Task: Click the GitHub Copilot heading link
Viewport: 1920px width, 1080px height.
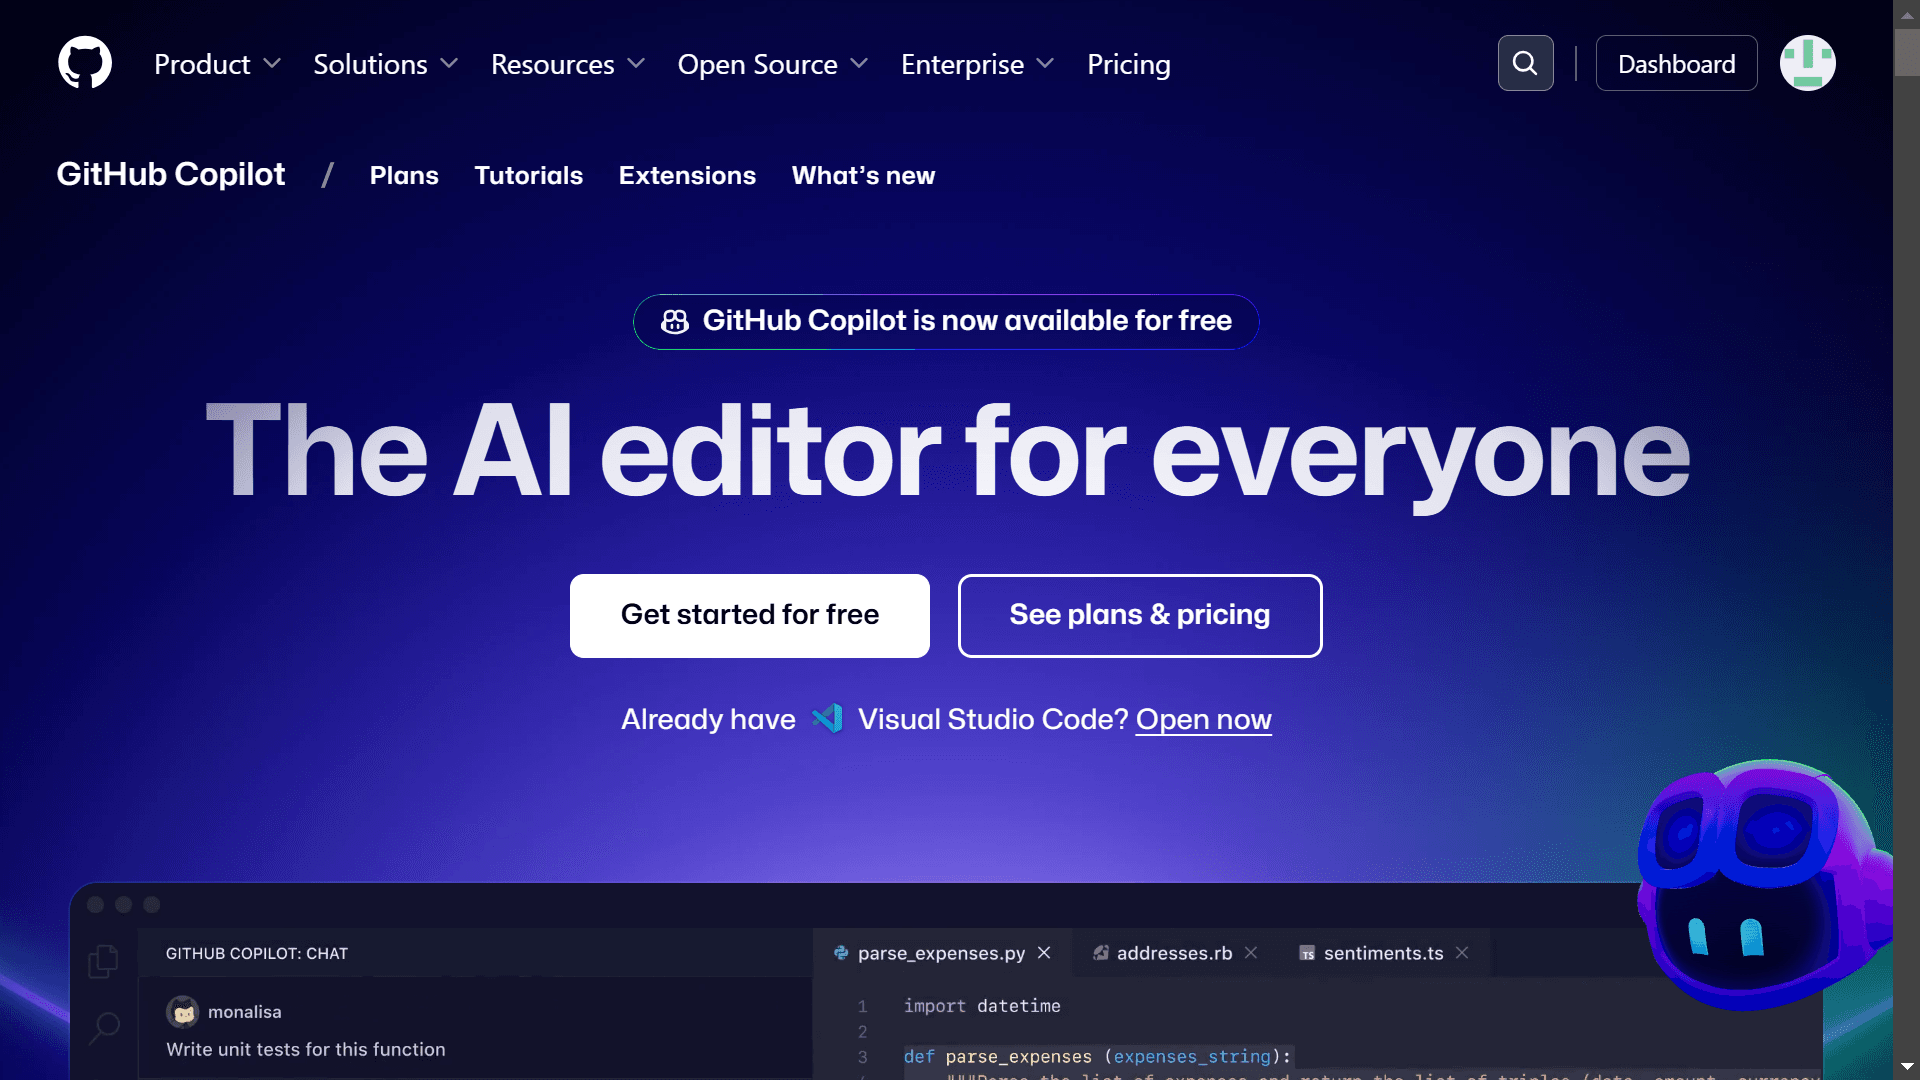Action: click(170, 174)
